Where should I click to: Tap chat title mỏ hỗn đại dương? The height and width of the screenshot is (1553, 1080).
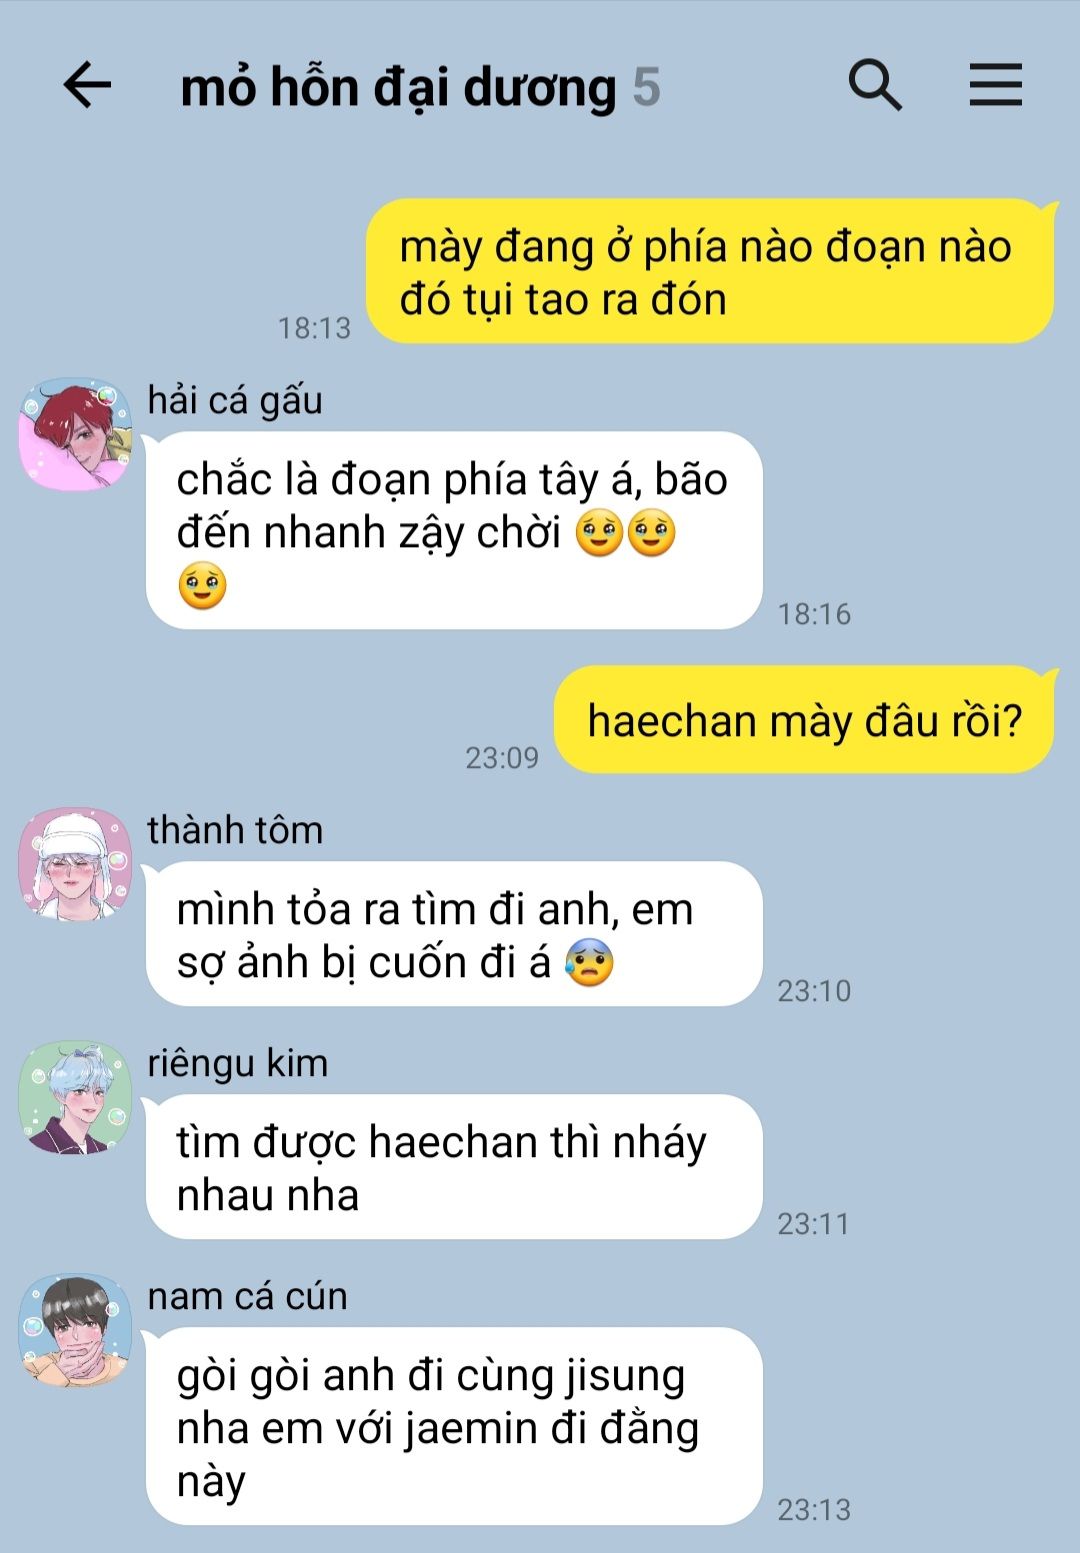[x=398, y=87]
